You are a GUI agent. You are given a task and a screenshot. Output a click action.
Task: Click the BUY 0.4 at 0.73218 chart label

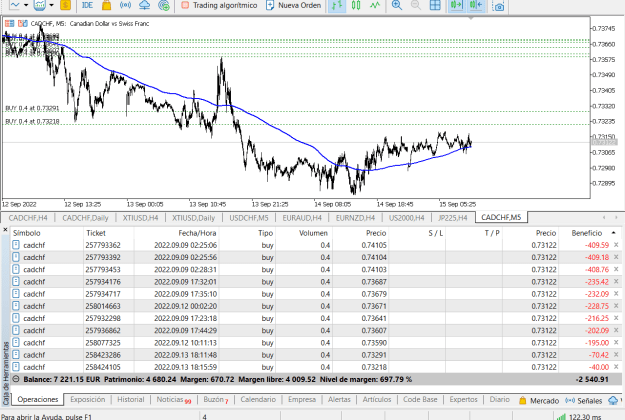pos(32,121)
